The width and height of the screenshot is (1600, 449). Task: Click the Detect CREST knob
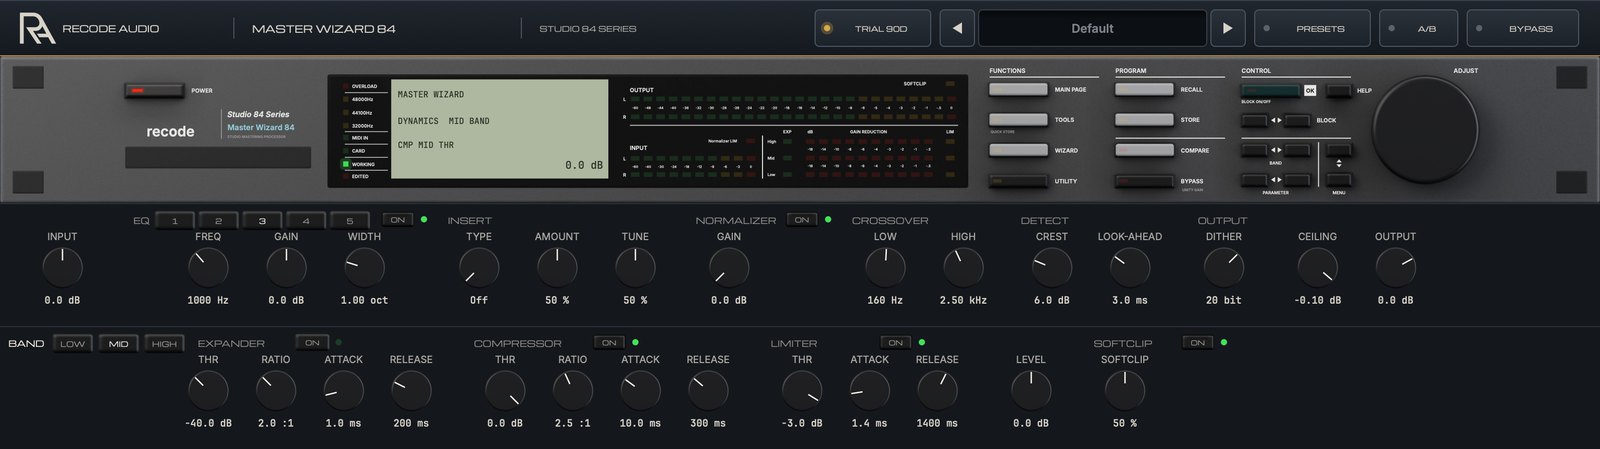[x=1051, y=268]
